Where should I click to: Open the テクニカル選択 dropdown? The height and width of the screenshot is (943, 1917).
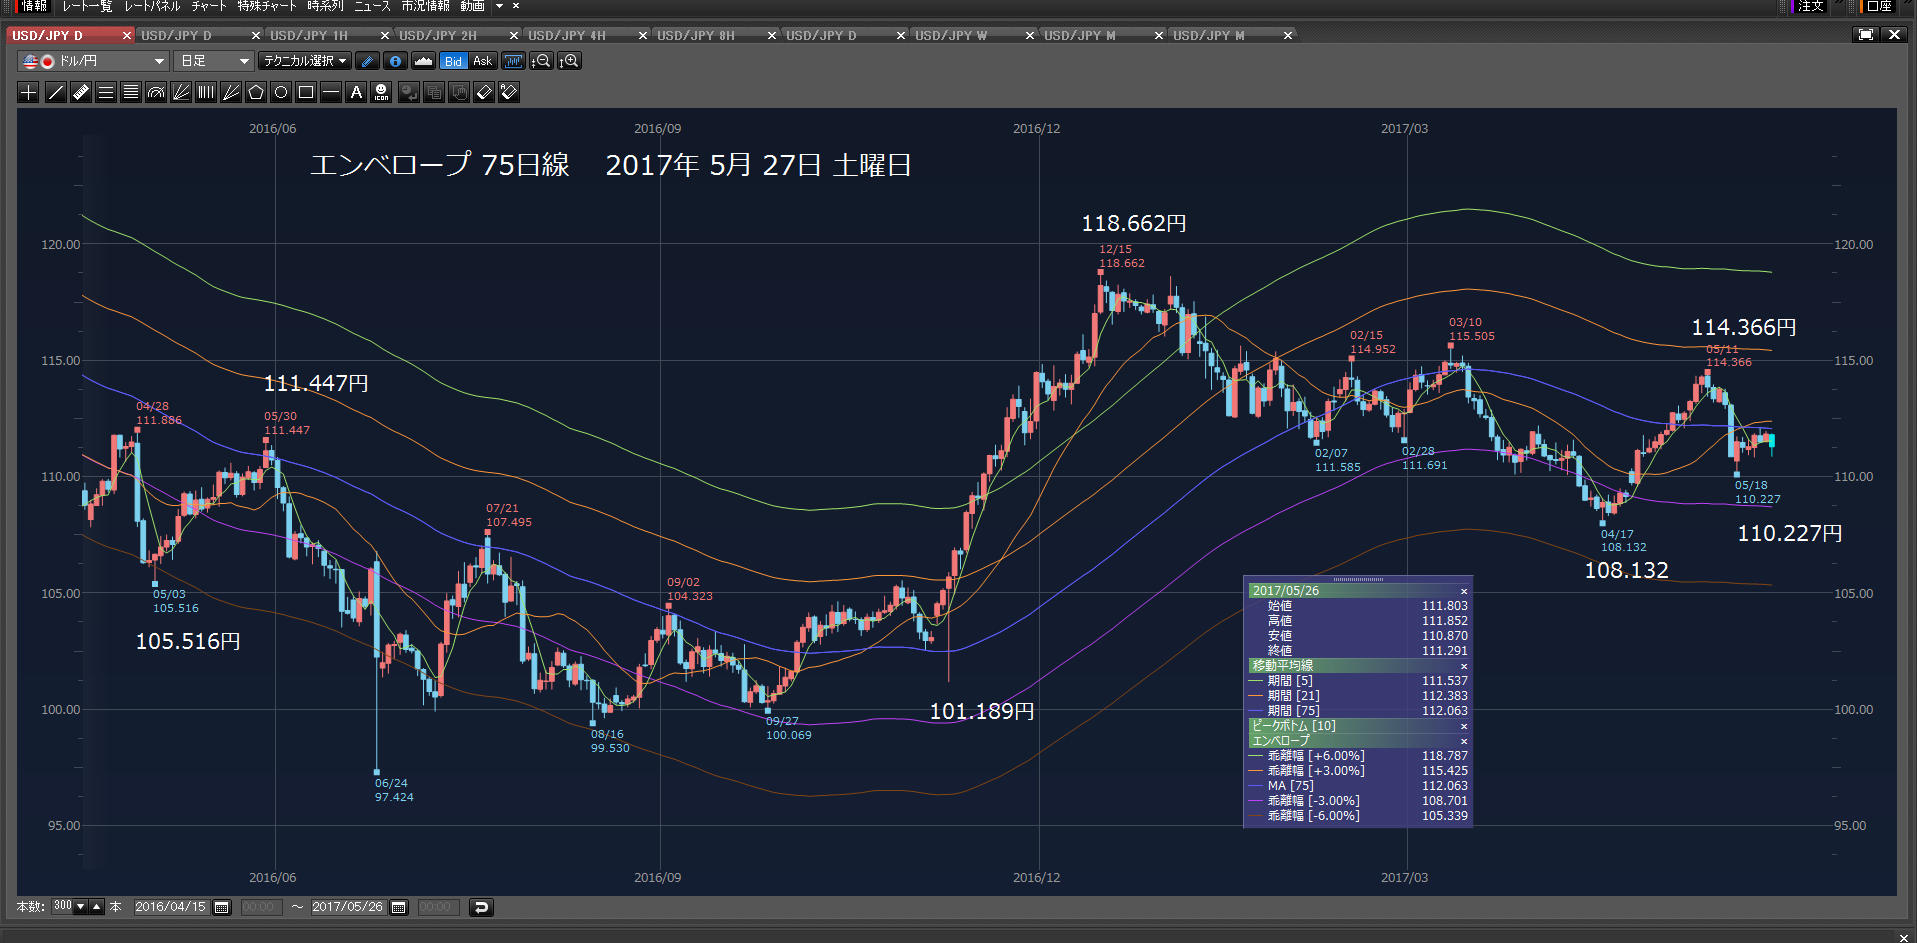pos(305,61)
